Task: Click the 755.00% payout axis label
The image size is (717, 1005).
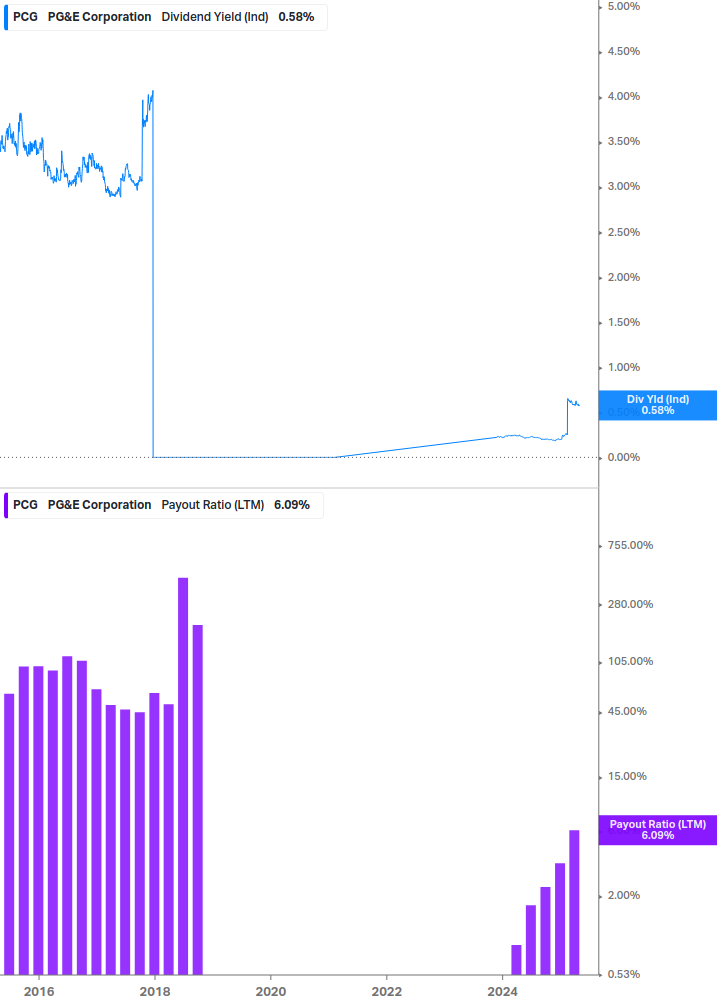Action: pyautogui.click(x=630, y=545)
